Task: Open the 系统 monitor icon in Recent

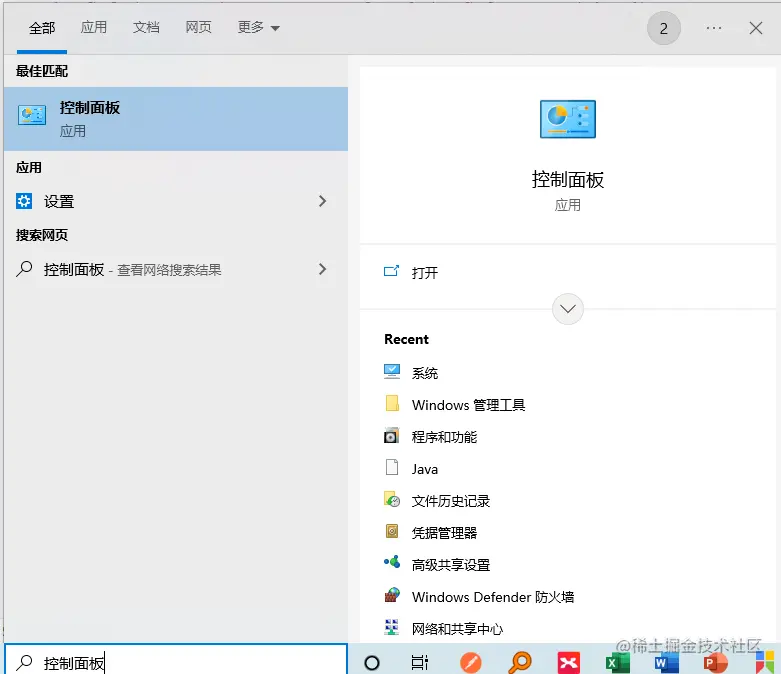Action: 392,372
